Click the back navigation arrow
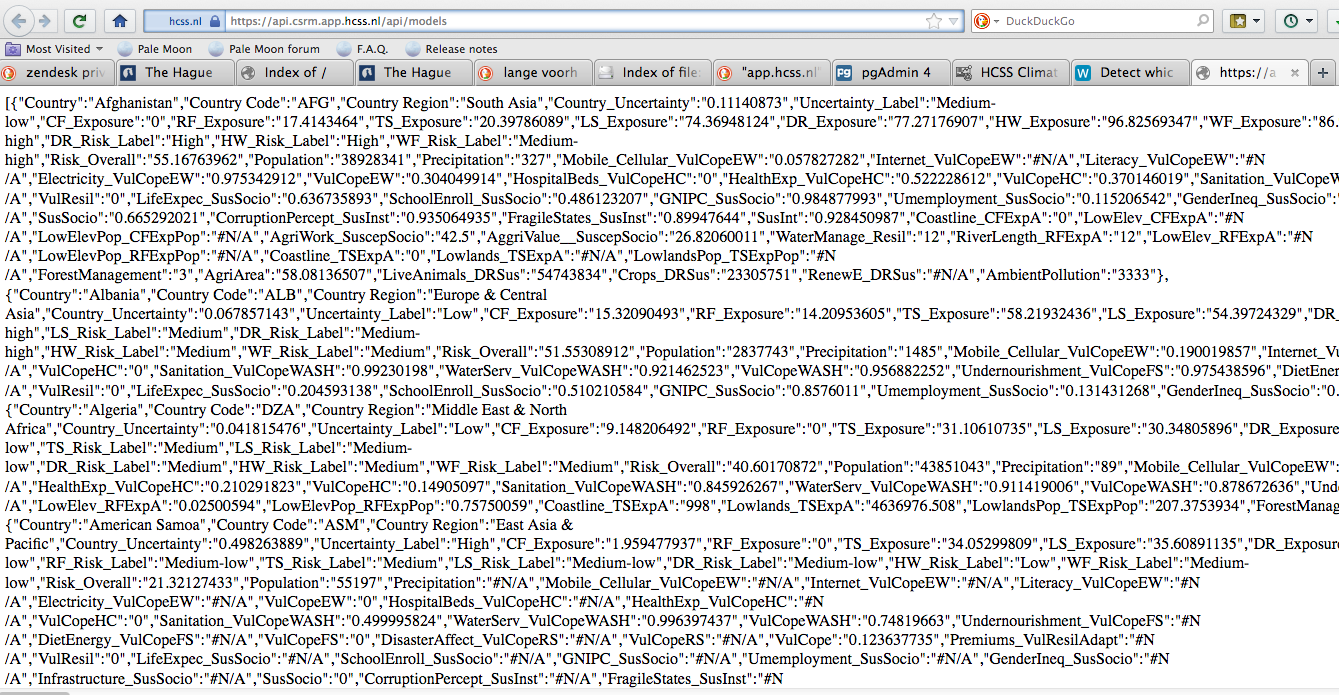This screenshot has width=1339, height=695. pyautogui.click(x=18, y=20)
